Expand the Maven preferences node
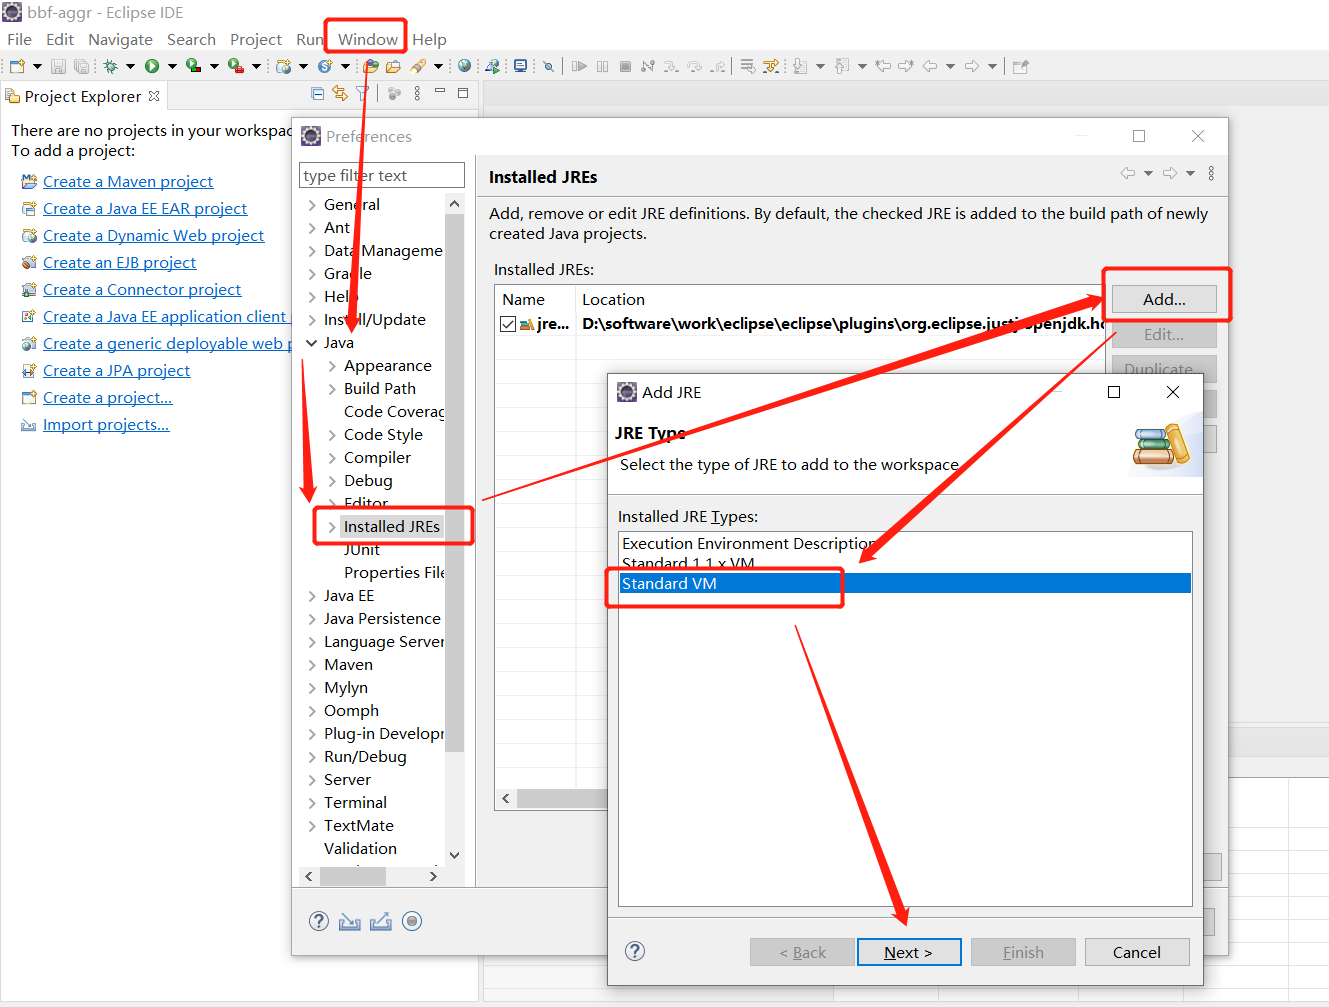This screenshot has height=1007, width=1329. (311, 665)
